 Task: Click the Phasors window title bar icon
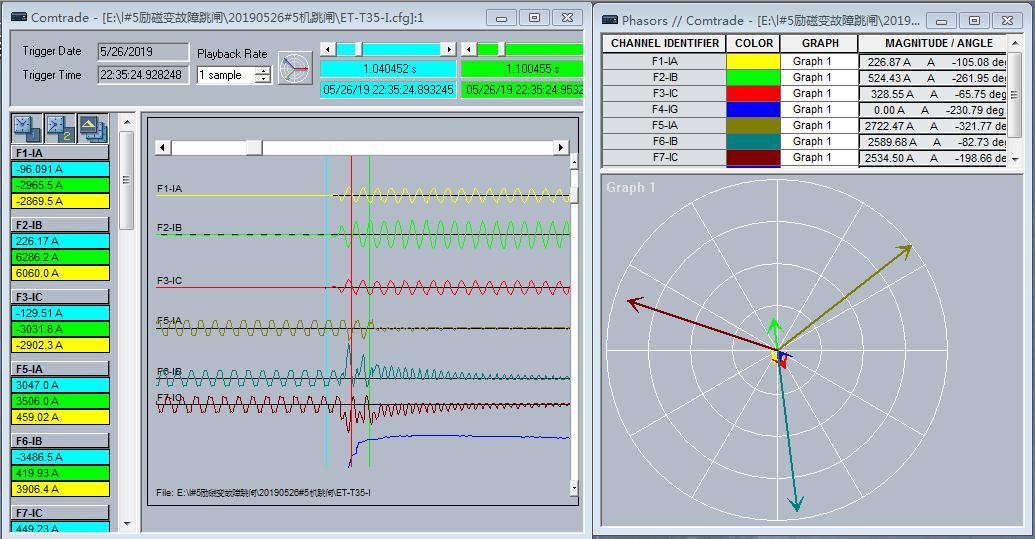610,20
